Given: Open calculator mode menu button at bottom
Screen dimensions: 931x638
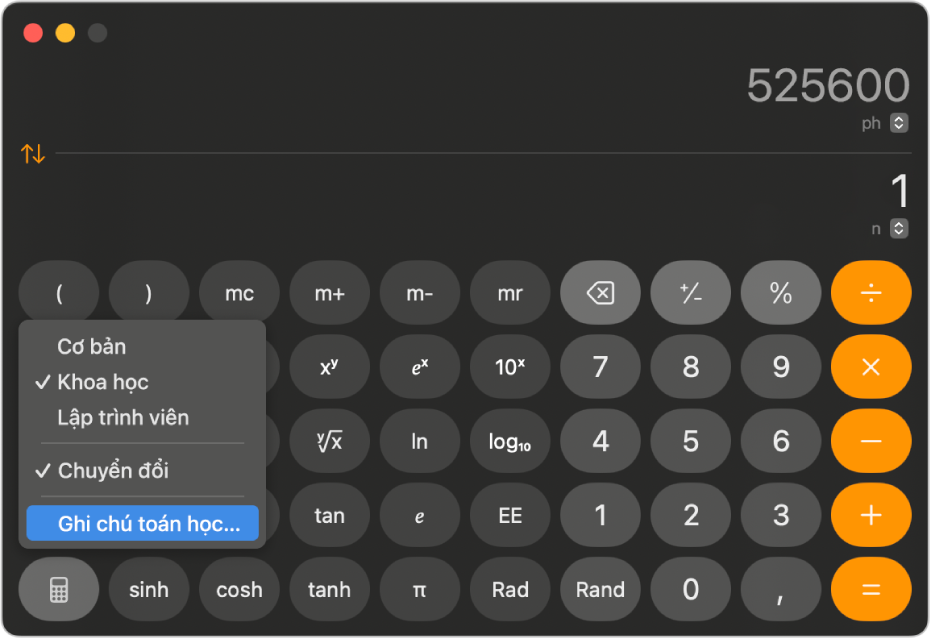Looking at the screenshot, I should [x=59, y=590].
